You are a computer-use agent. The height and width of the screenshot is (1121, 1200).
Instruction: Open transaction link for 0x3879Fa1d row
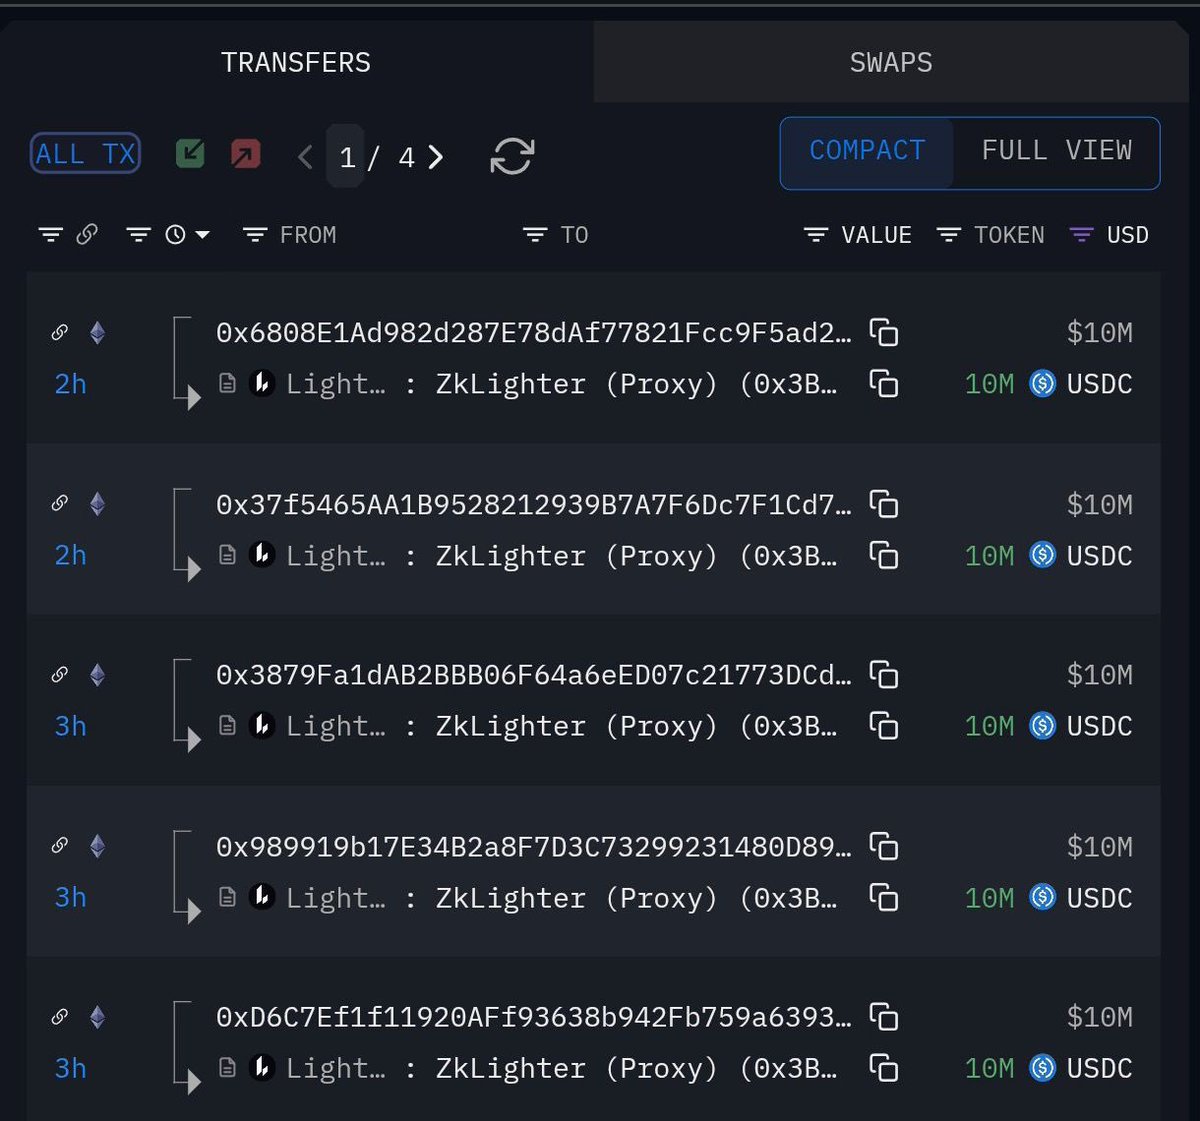point(60,674)
